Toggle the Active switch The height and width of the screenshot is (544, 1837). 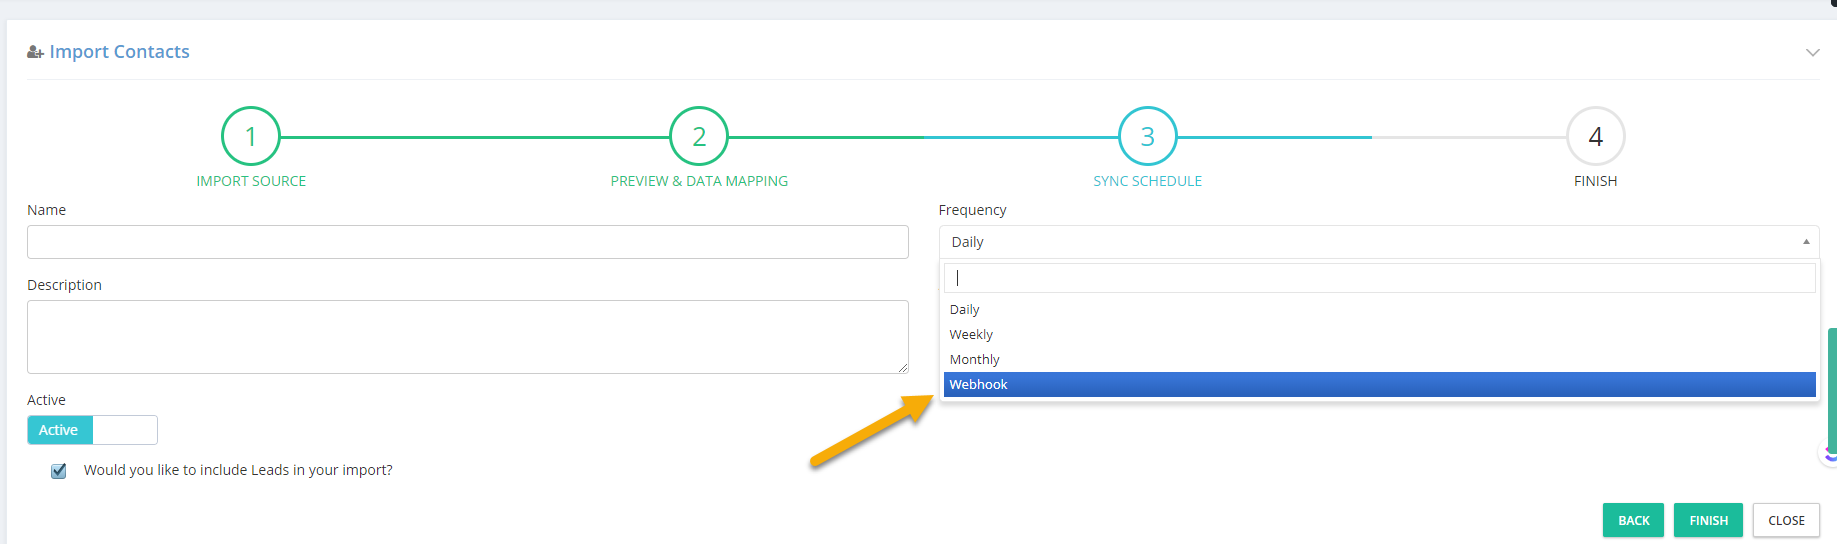[x=92, y=430]
